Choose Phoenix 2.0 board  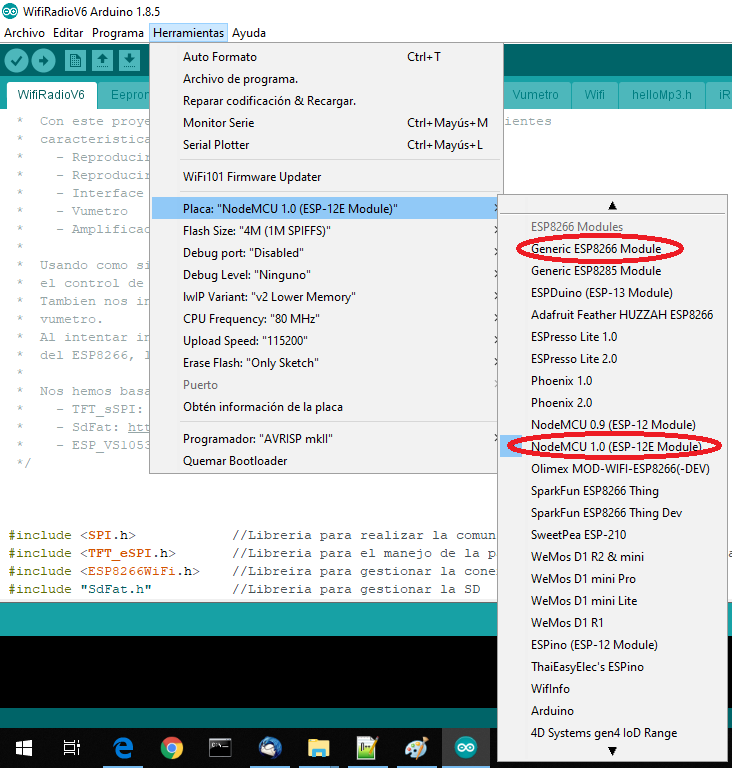coord(612,403)
